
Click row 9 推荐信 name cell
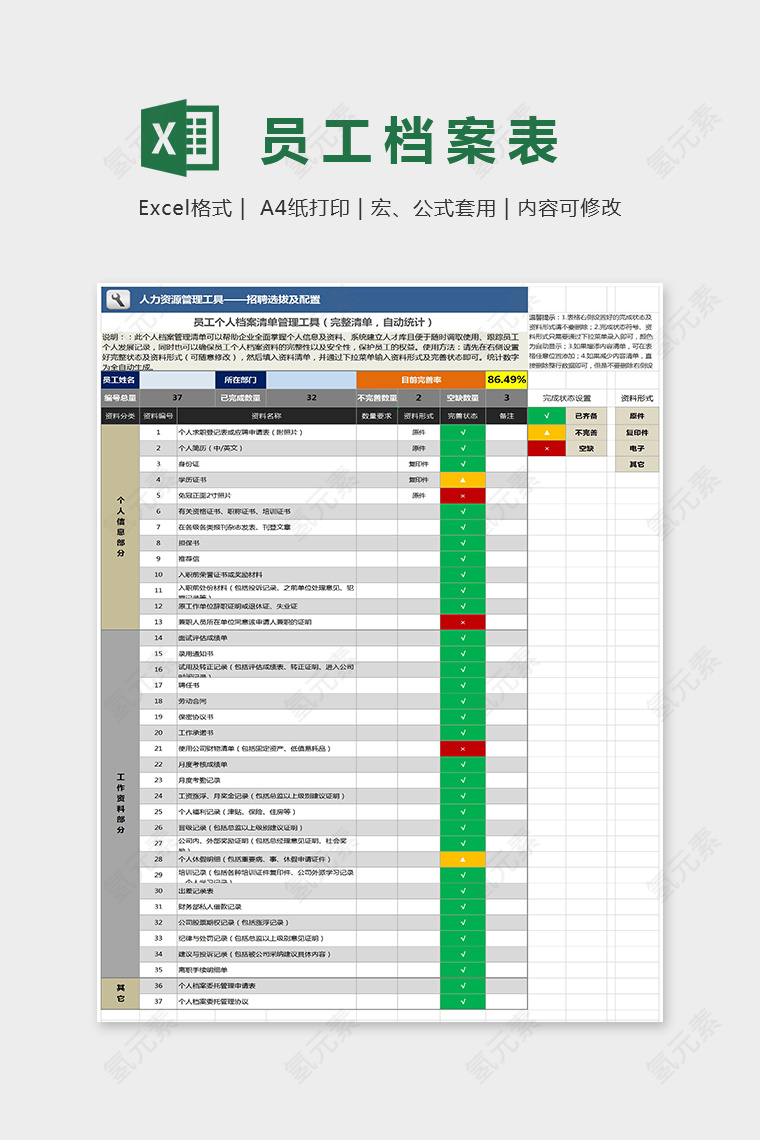tap(266, 559)
